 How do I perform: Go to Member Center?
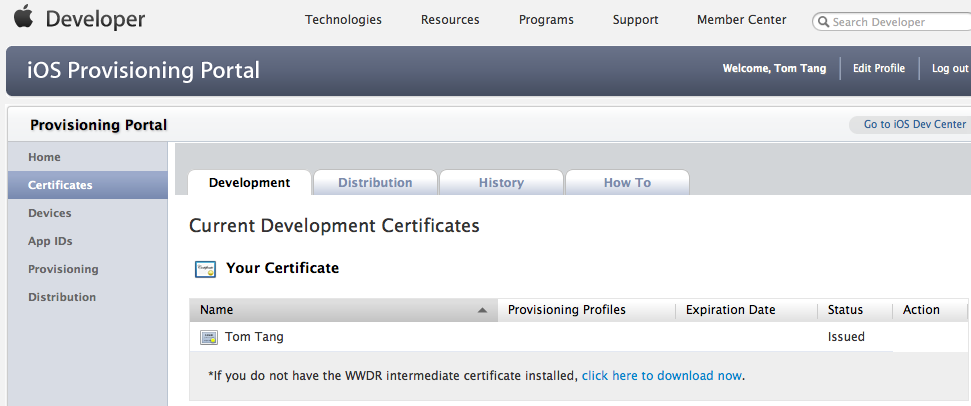[x=741, y=20]
